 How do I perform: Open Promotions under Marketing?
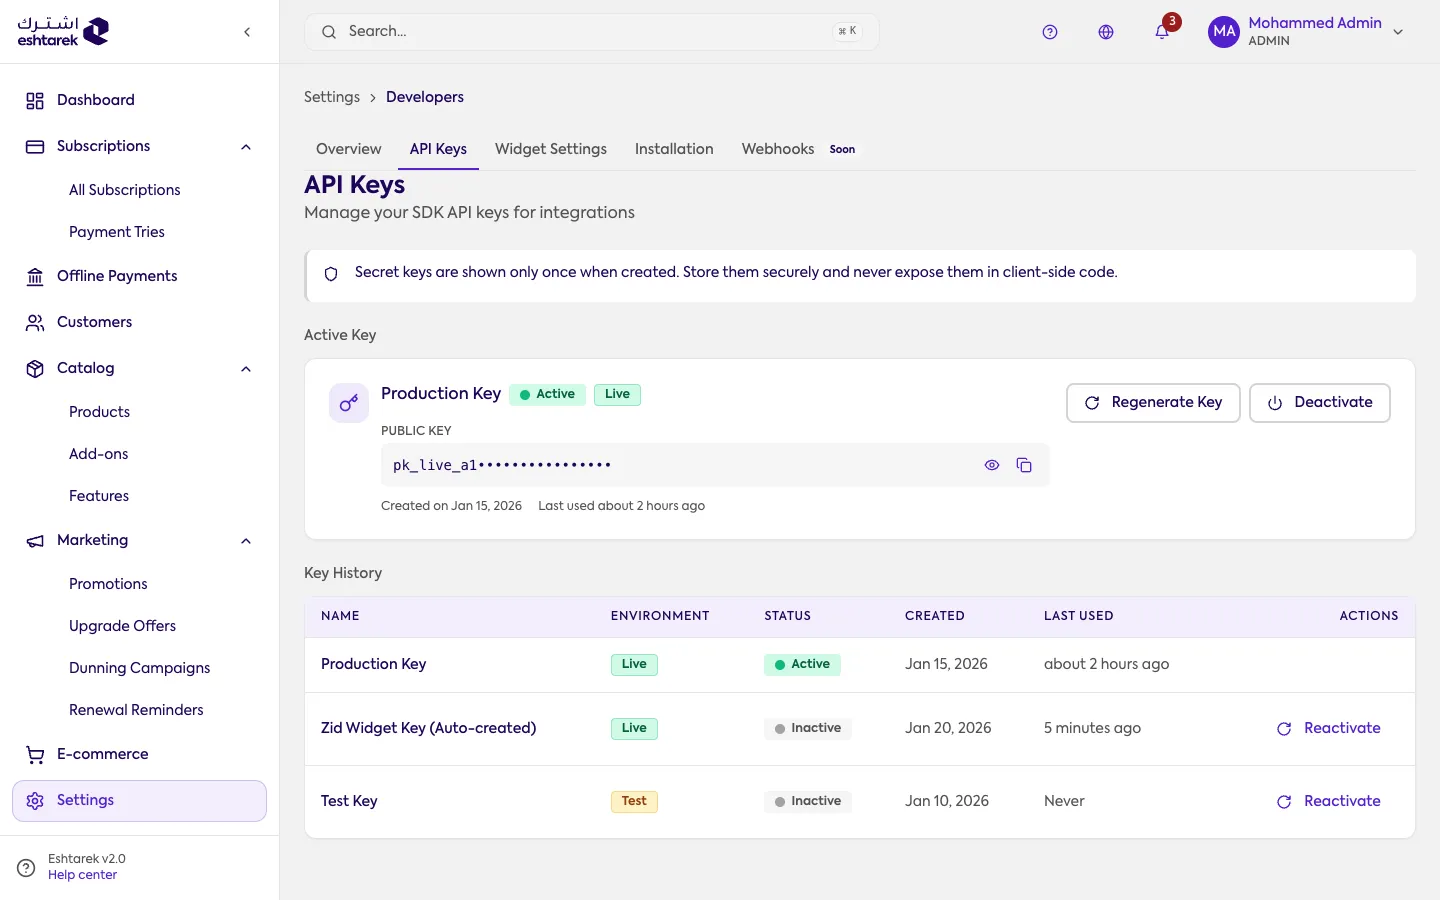click(x=108, y=584)
